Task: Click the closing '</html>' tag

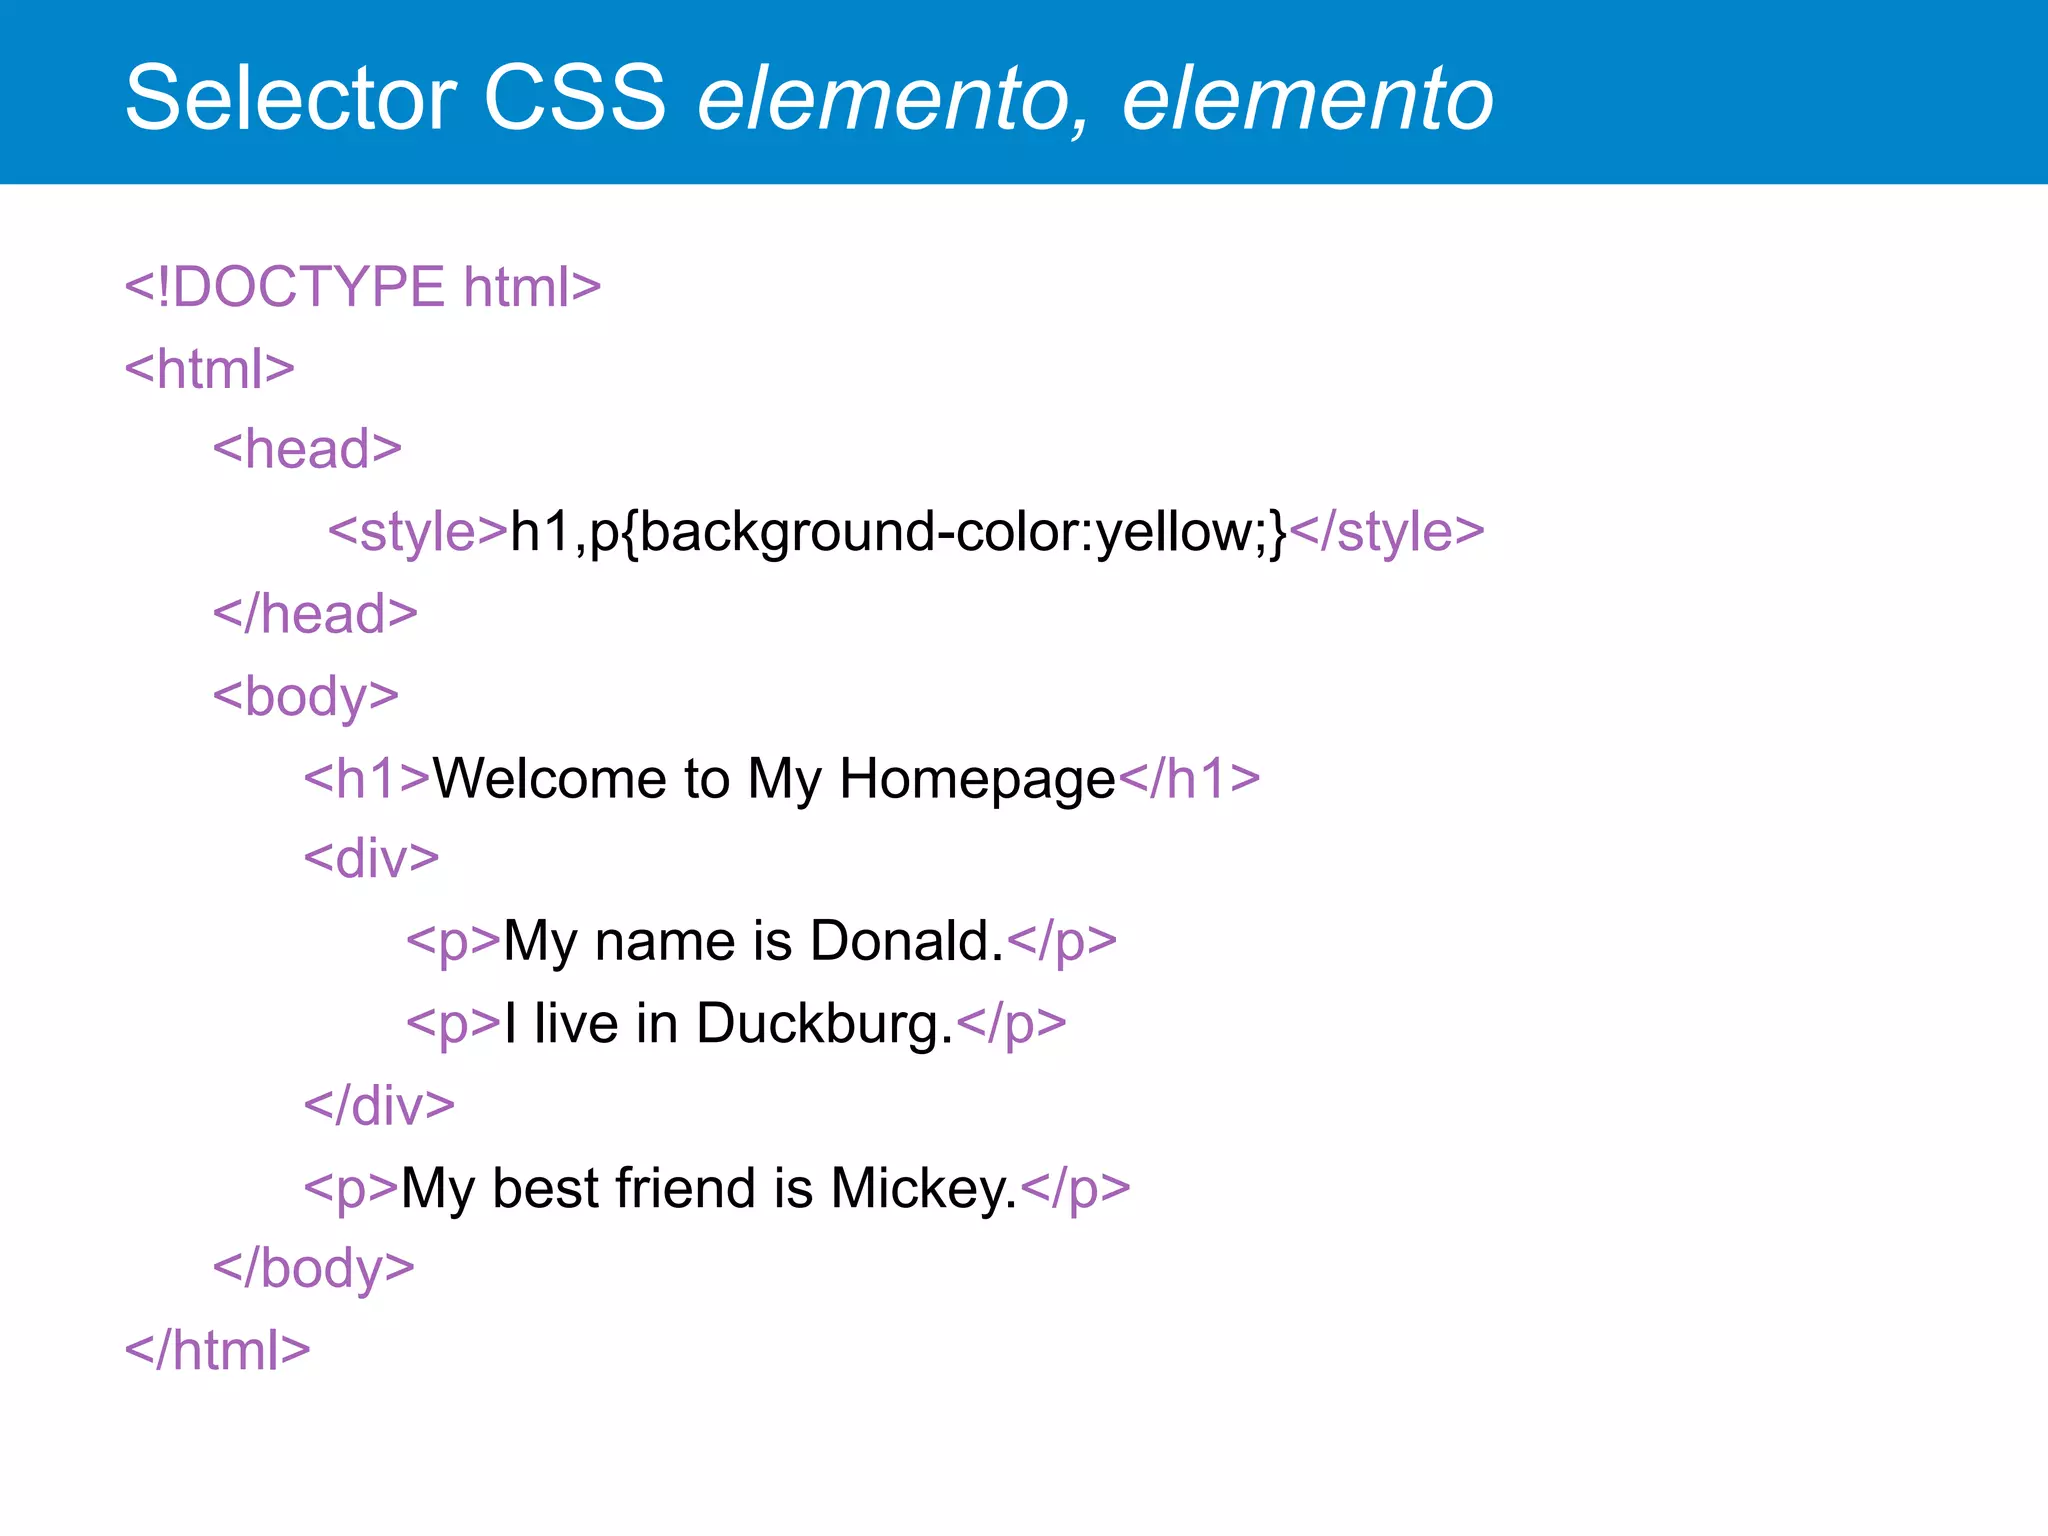Action: pos(218,1351)
